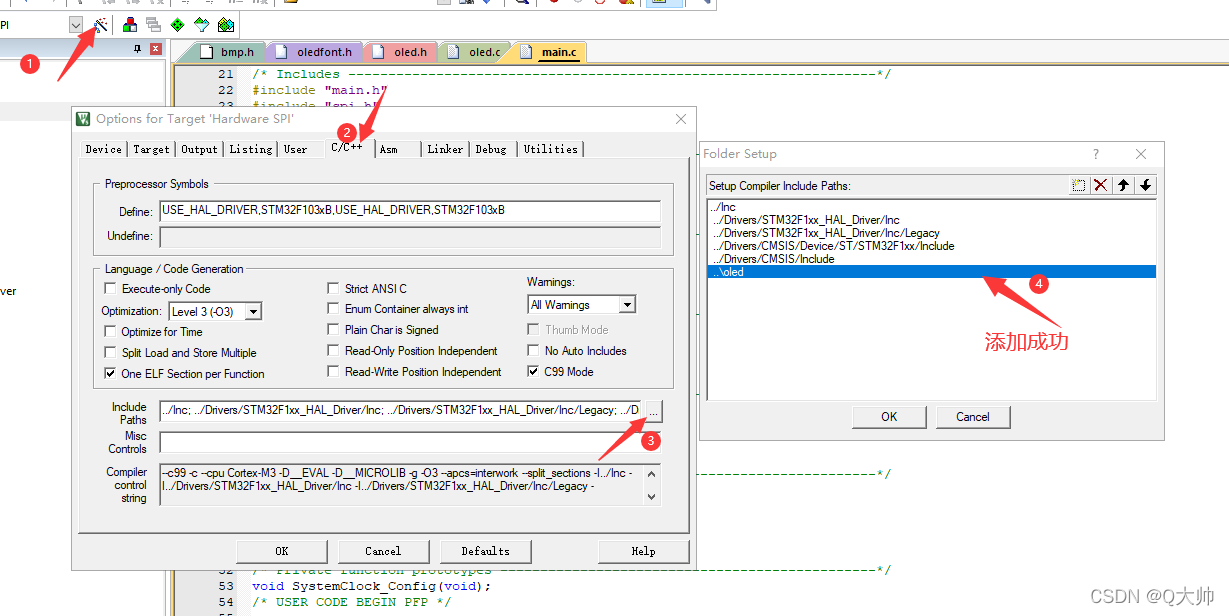Click the Include Paths browse '...' button

652,410
